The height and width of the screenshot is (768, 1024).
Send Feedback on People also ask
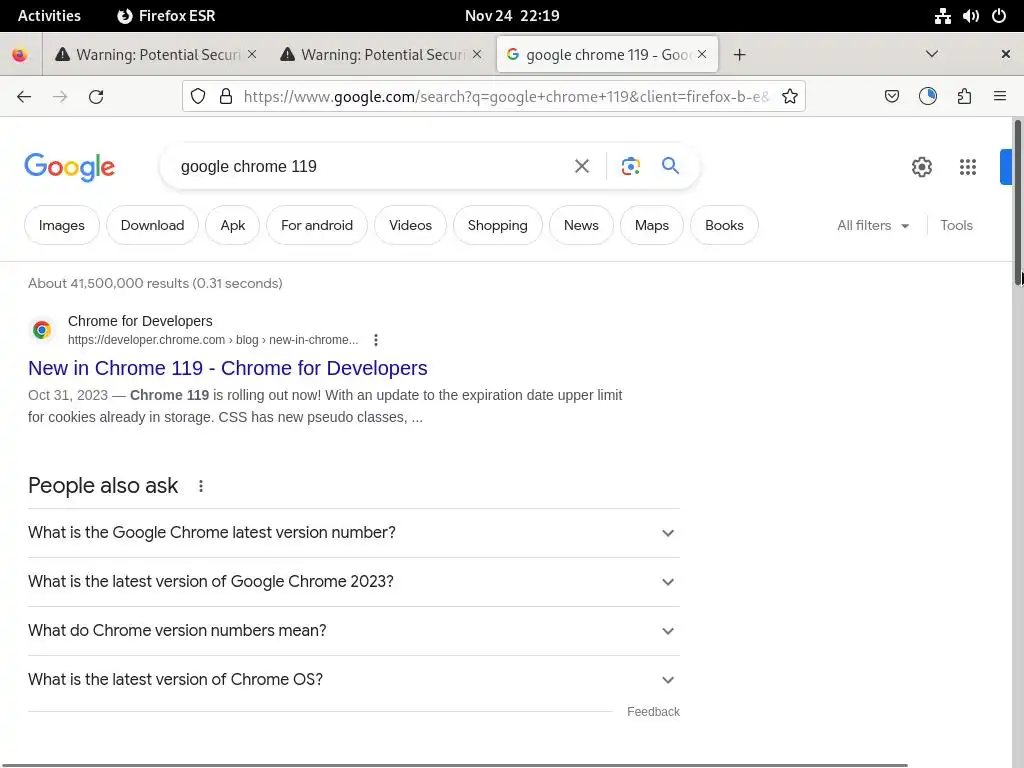[653, 712]
